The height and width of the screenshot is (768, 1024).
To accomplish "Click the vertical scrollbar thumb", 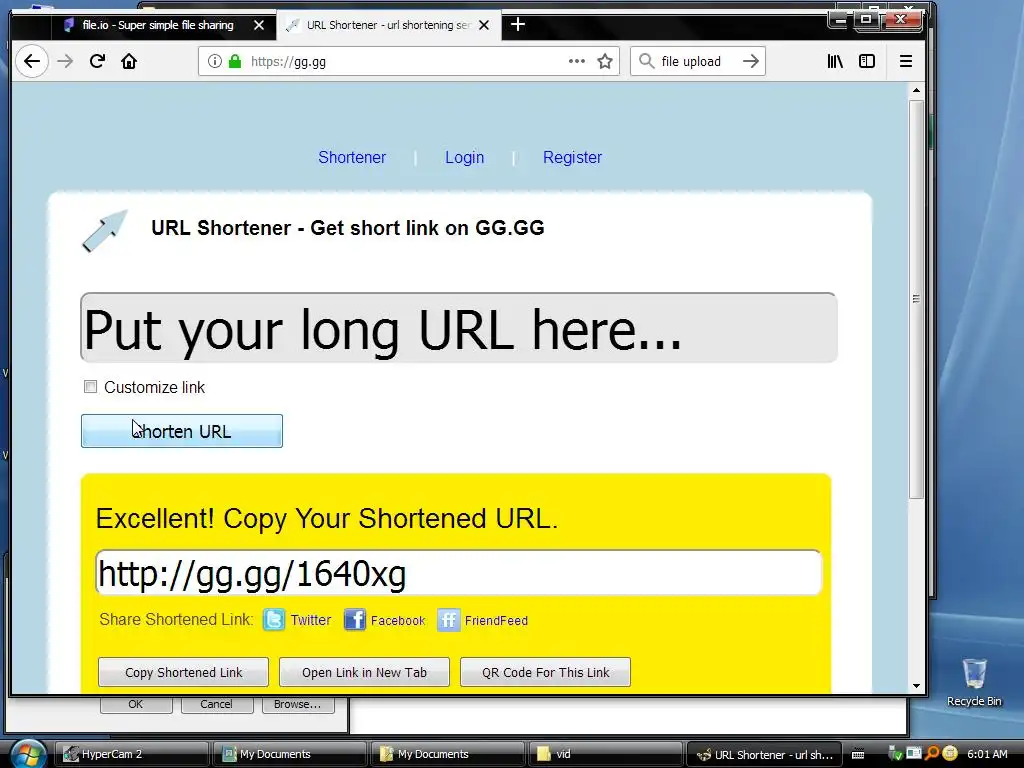I will [916, 299].
